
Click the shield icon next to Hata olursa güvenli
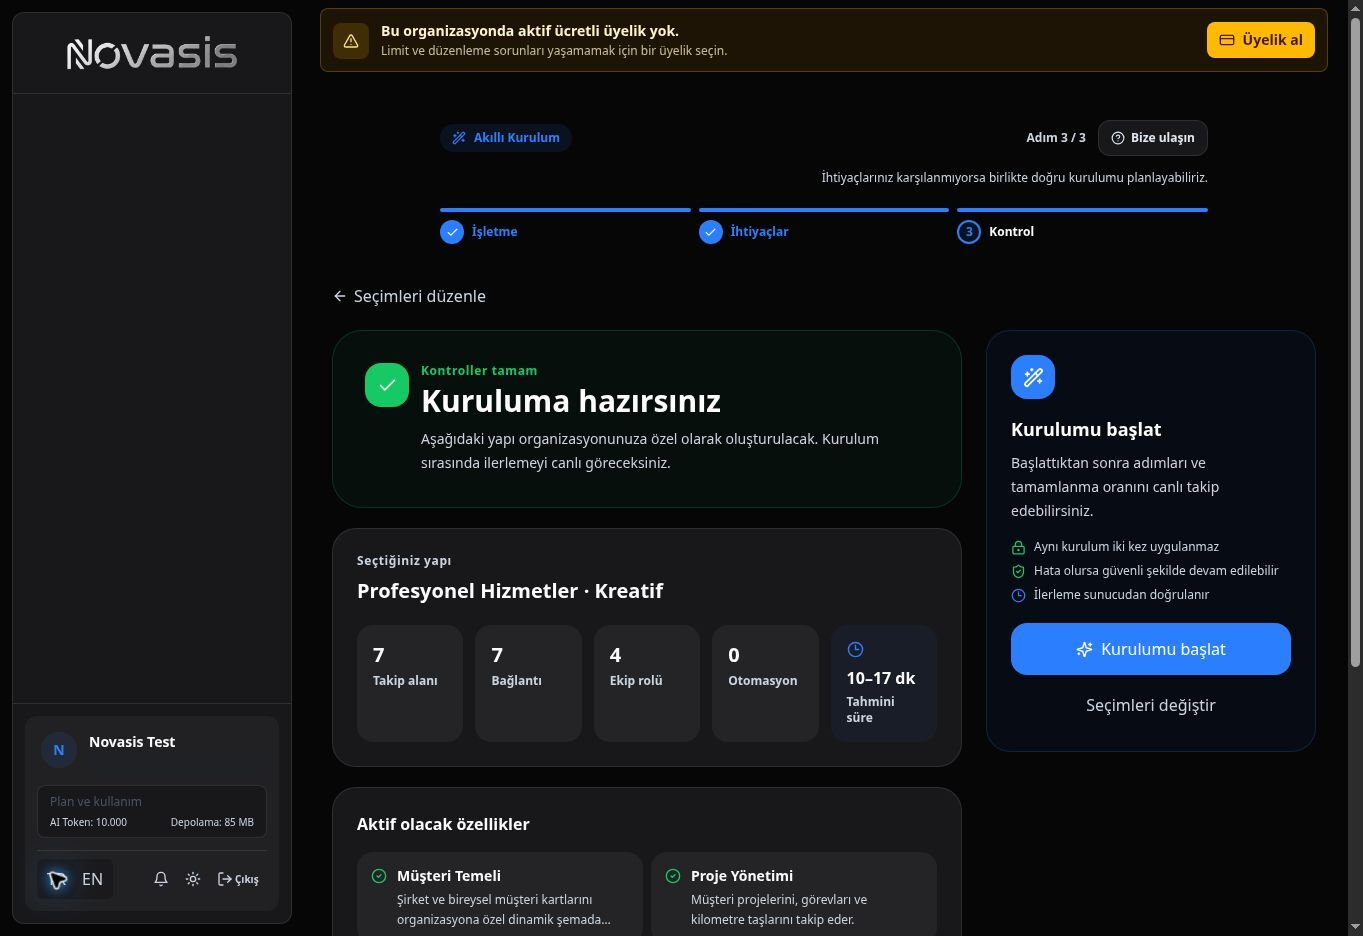point(1018,571)
